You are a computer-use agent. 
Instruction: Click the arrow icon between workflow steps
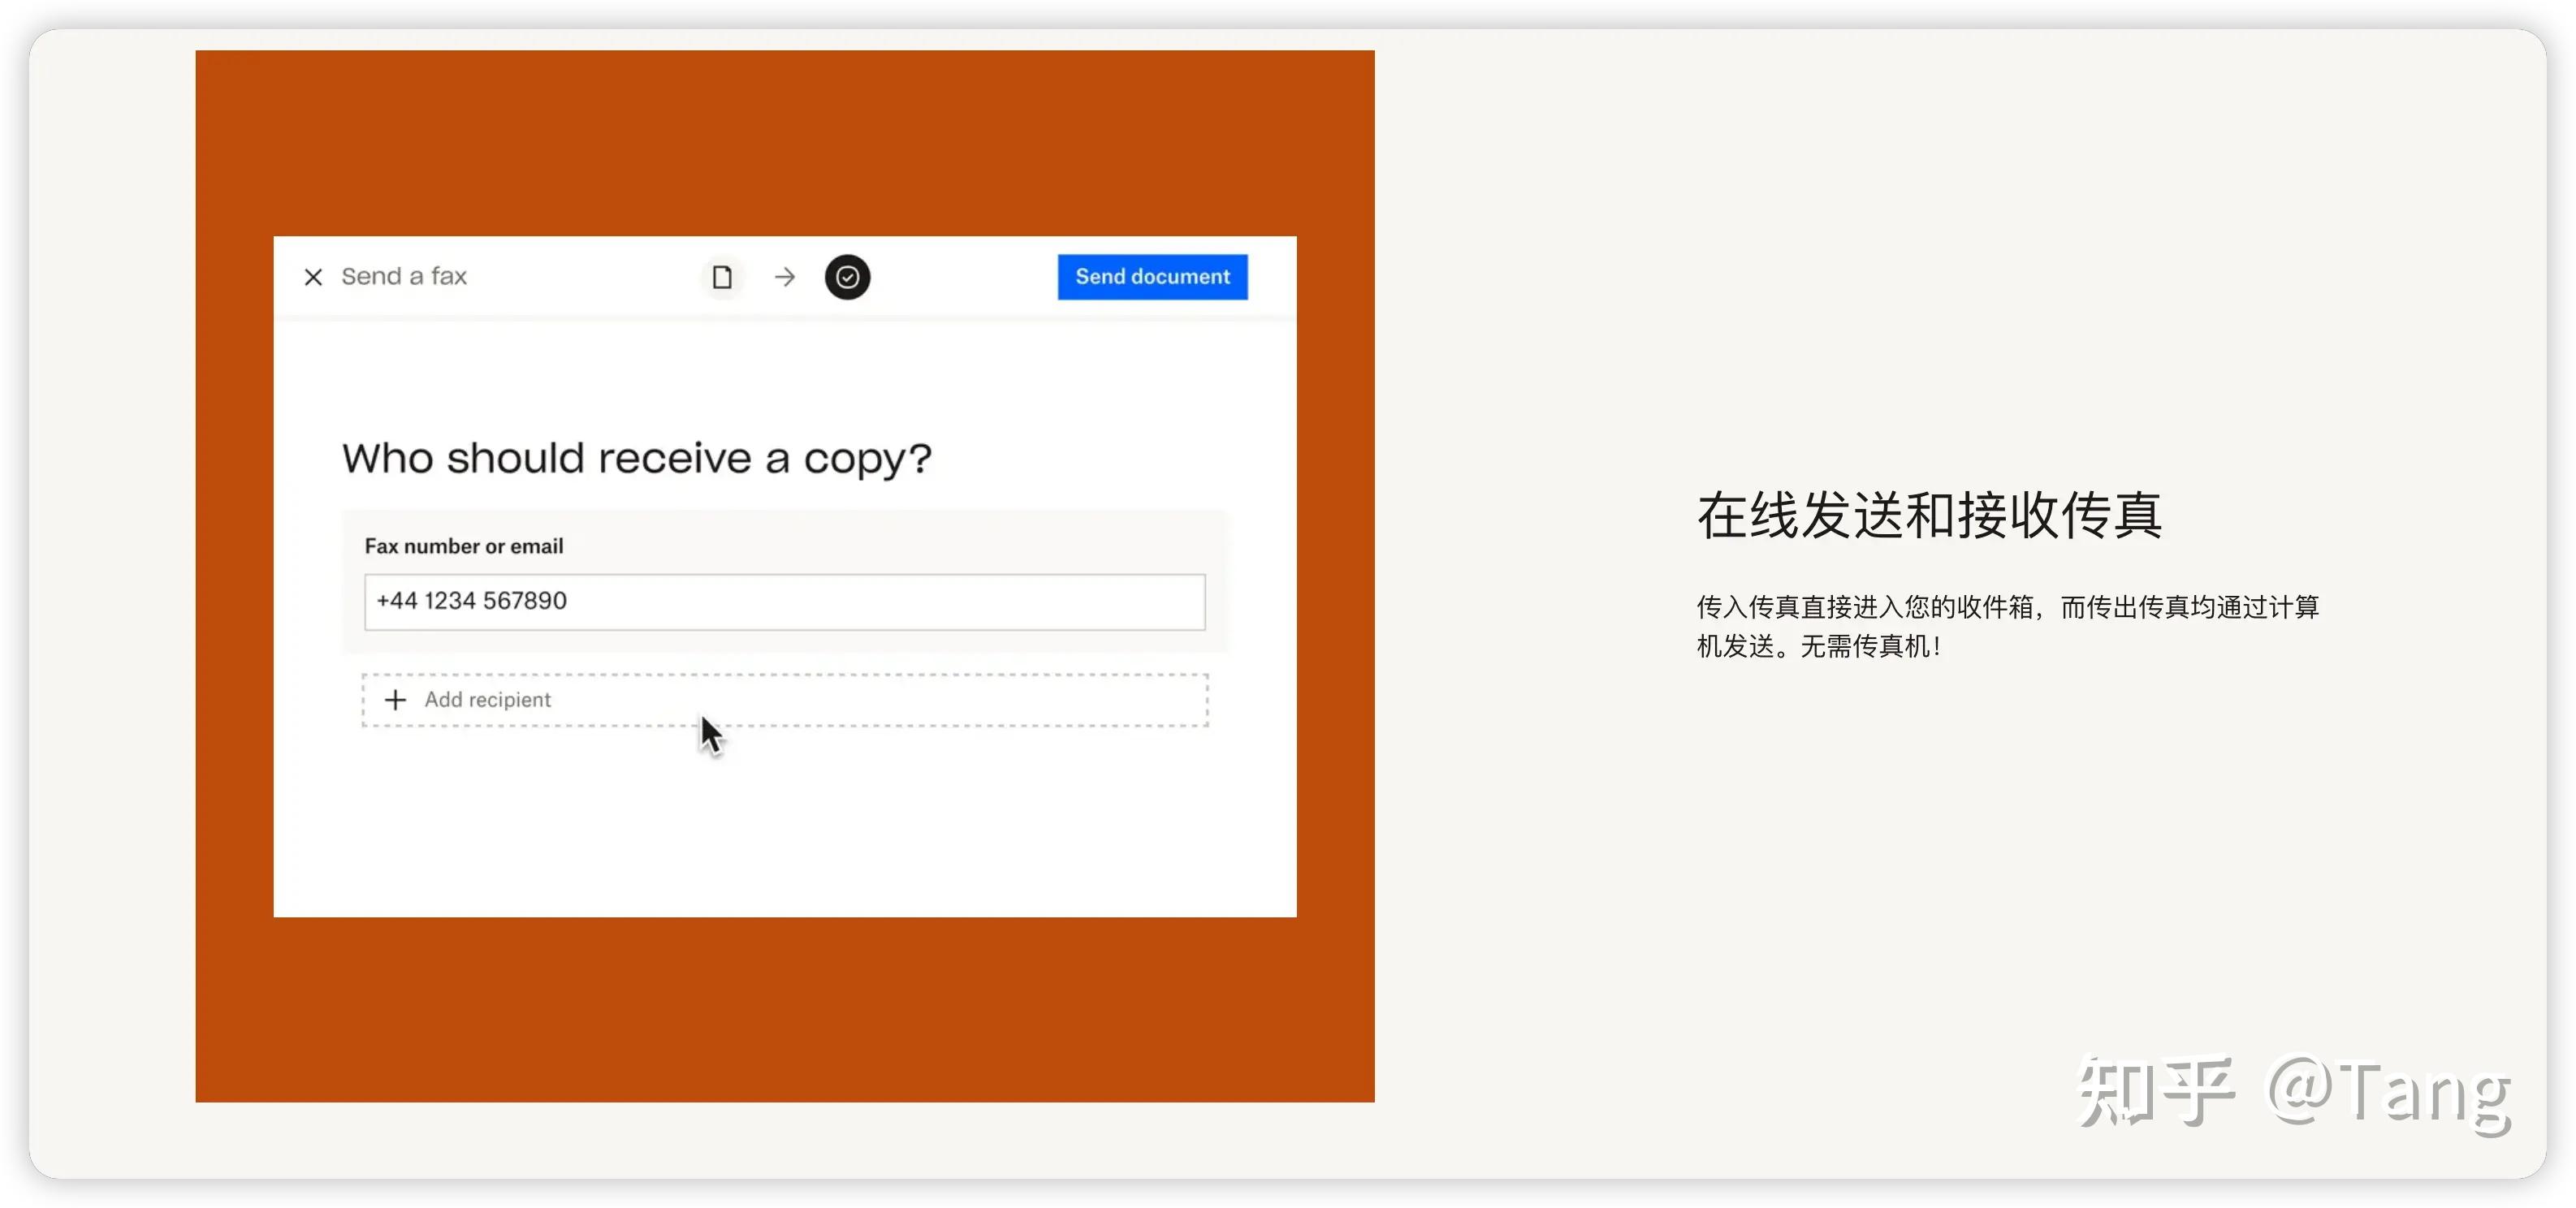click(784, 277)
